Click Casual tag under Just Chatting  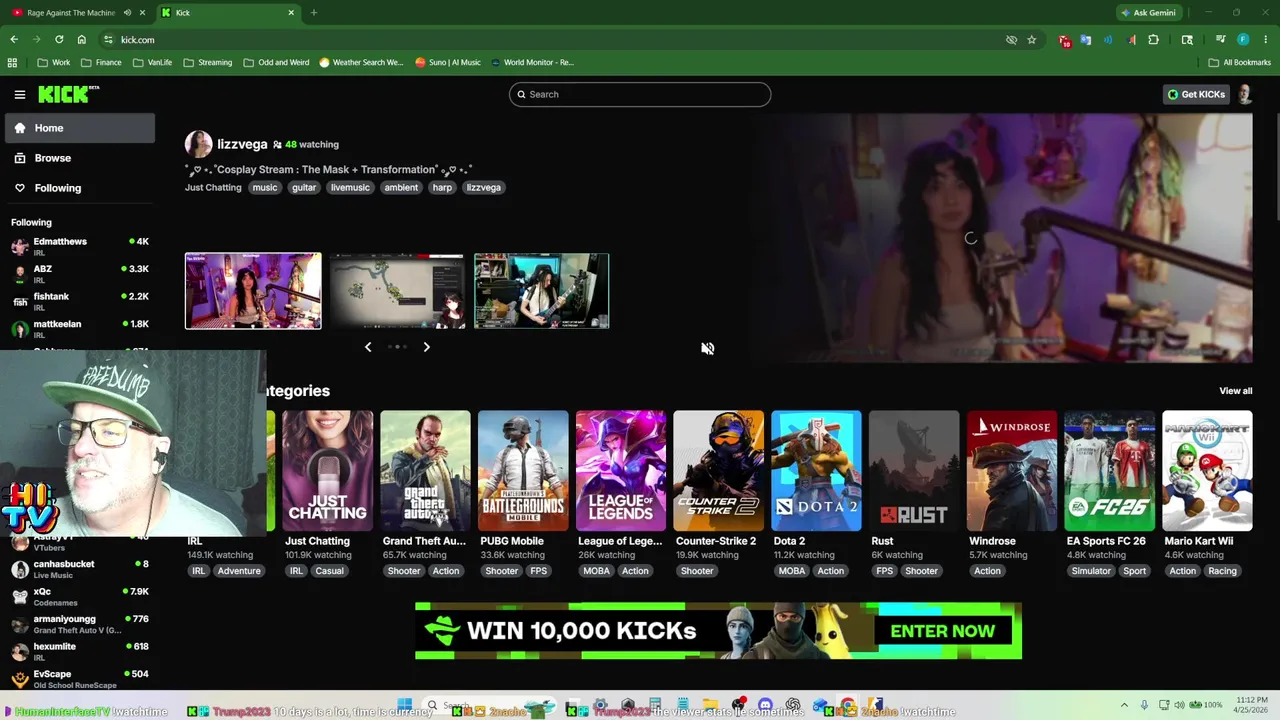click(329, 571)
